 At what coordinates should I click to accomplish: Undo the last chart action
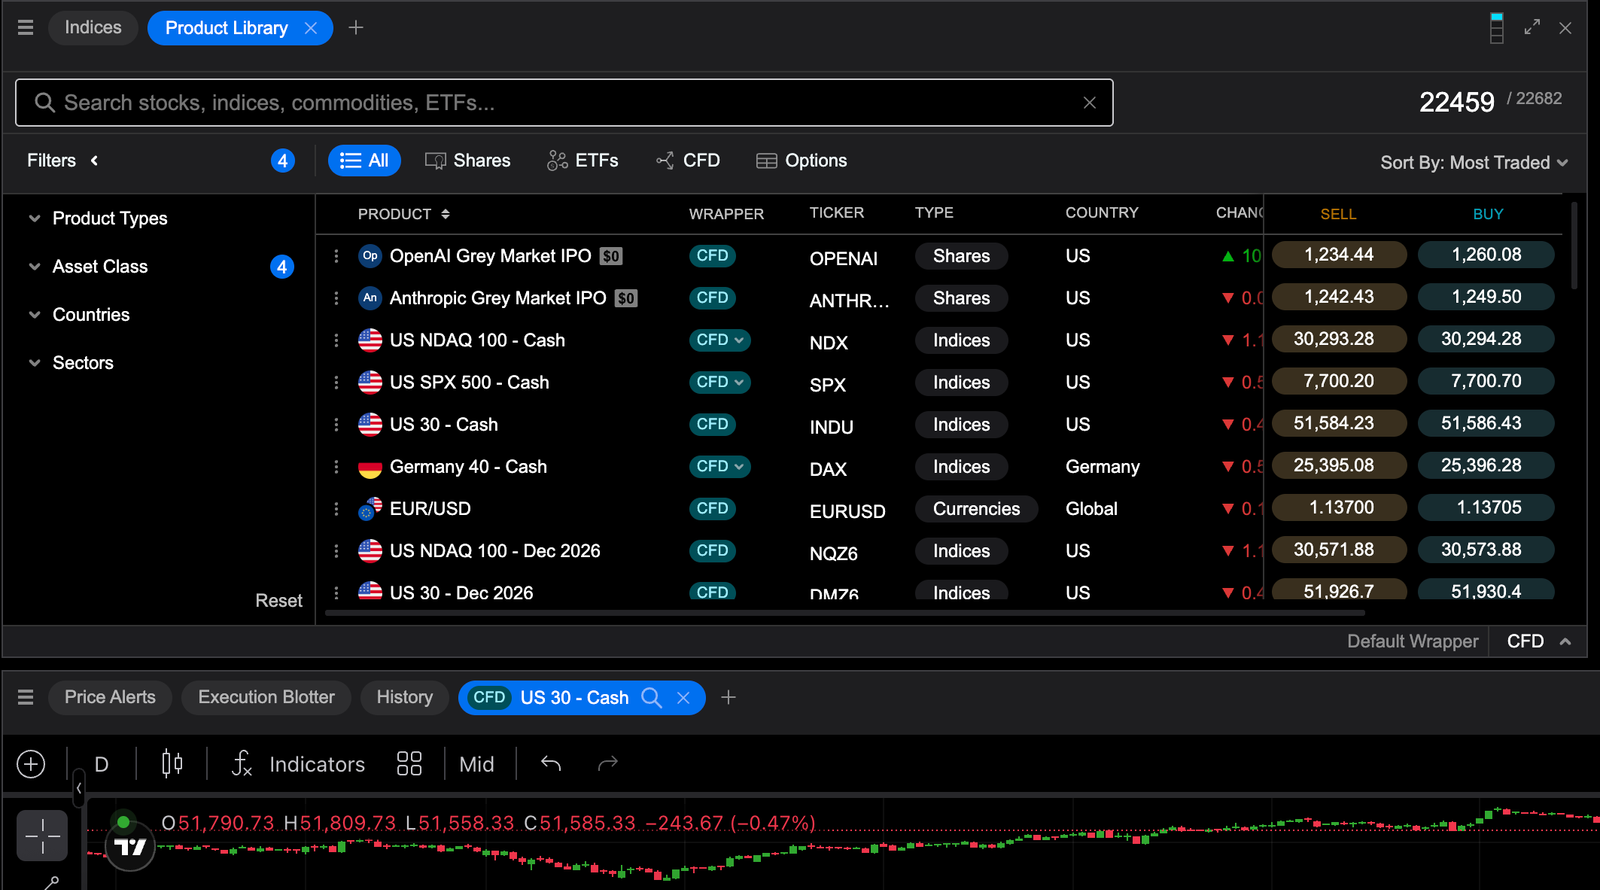pos(550,764)
